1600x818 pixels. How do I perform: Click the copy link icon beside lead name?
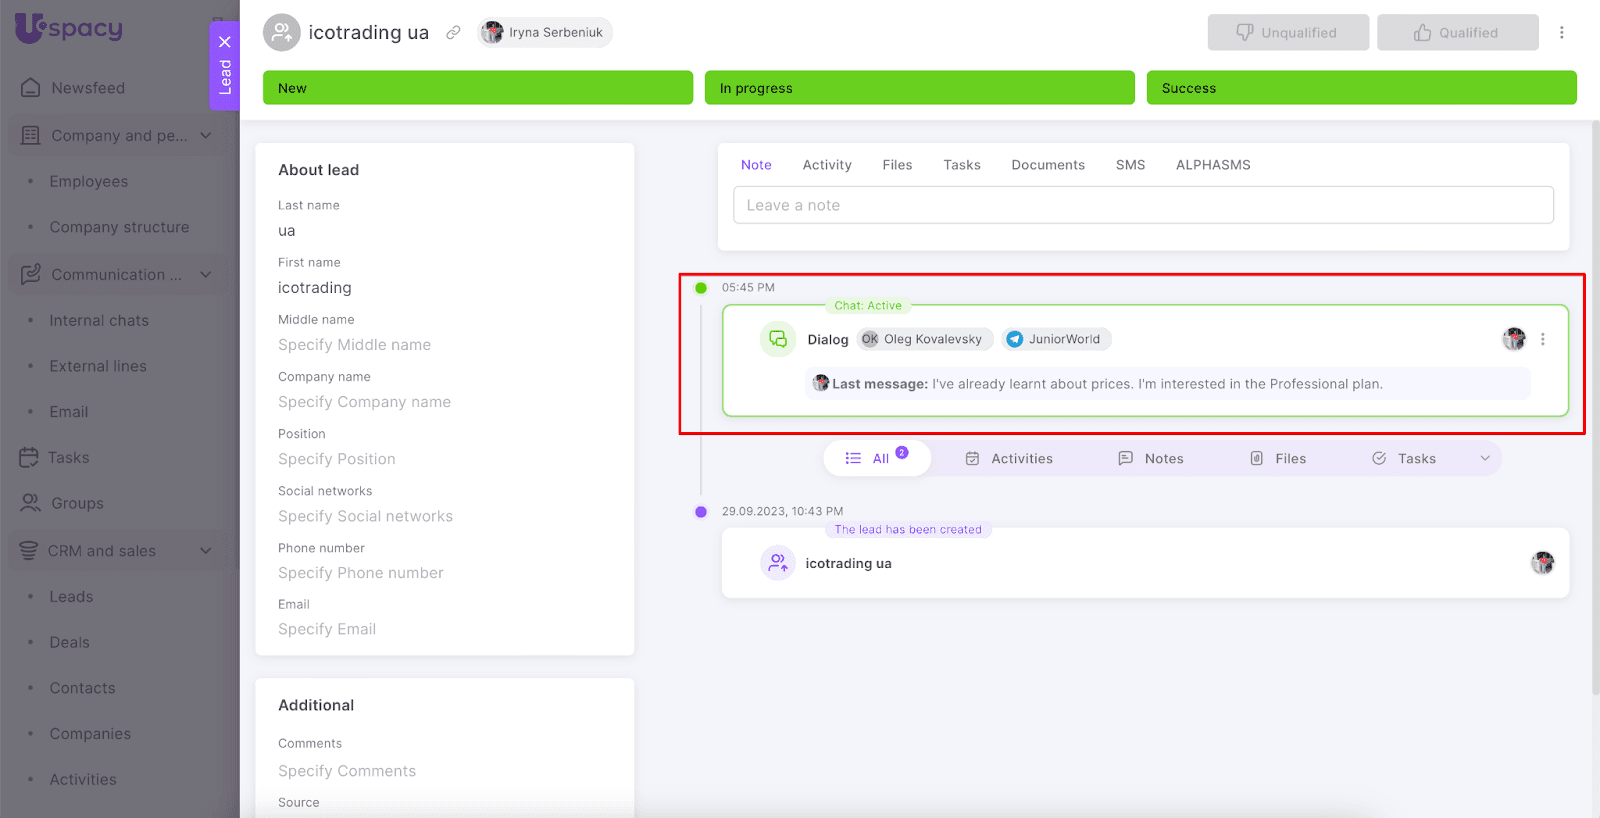pyautogui.click(x=453, y=33)
